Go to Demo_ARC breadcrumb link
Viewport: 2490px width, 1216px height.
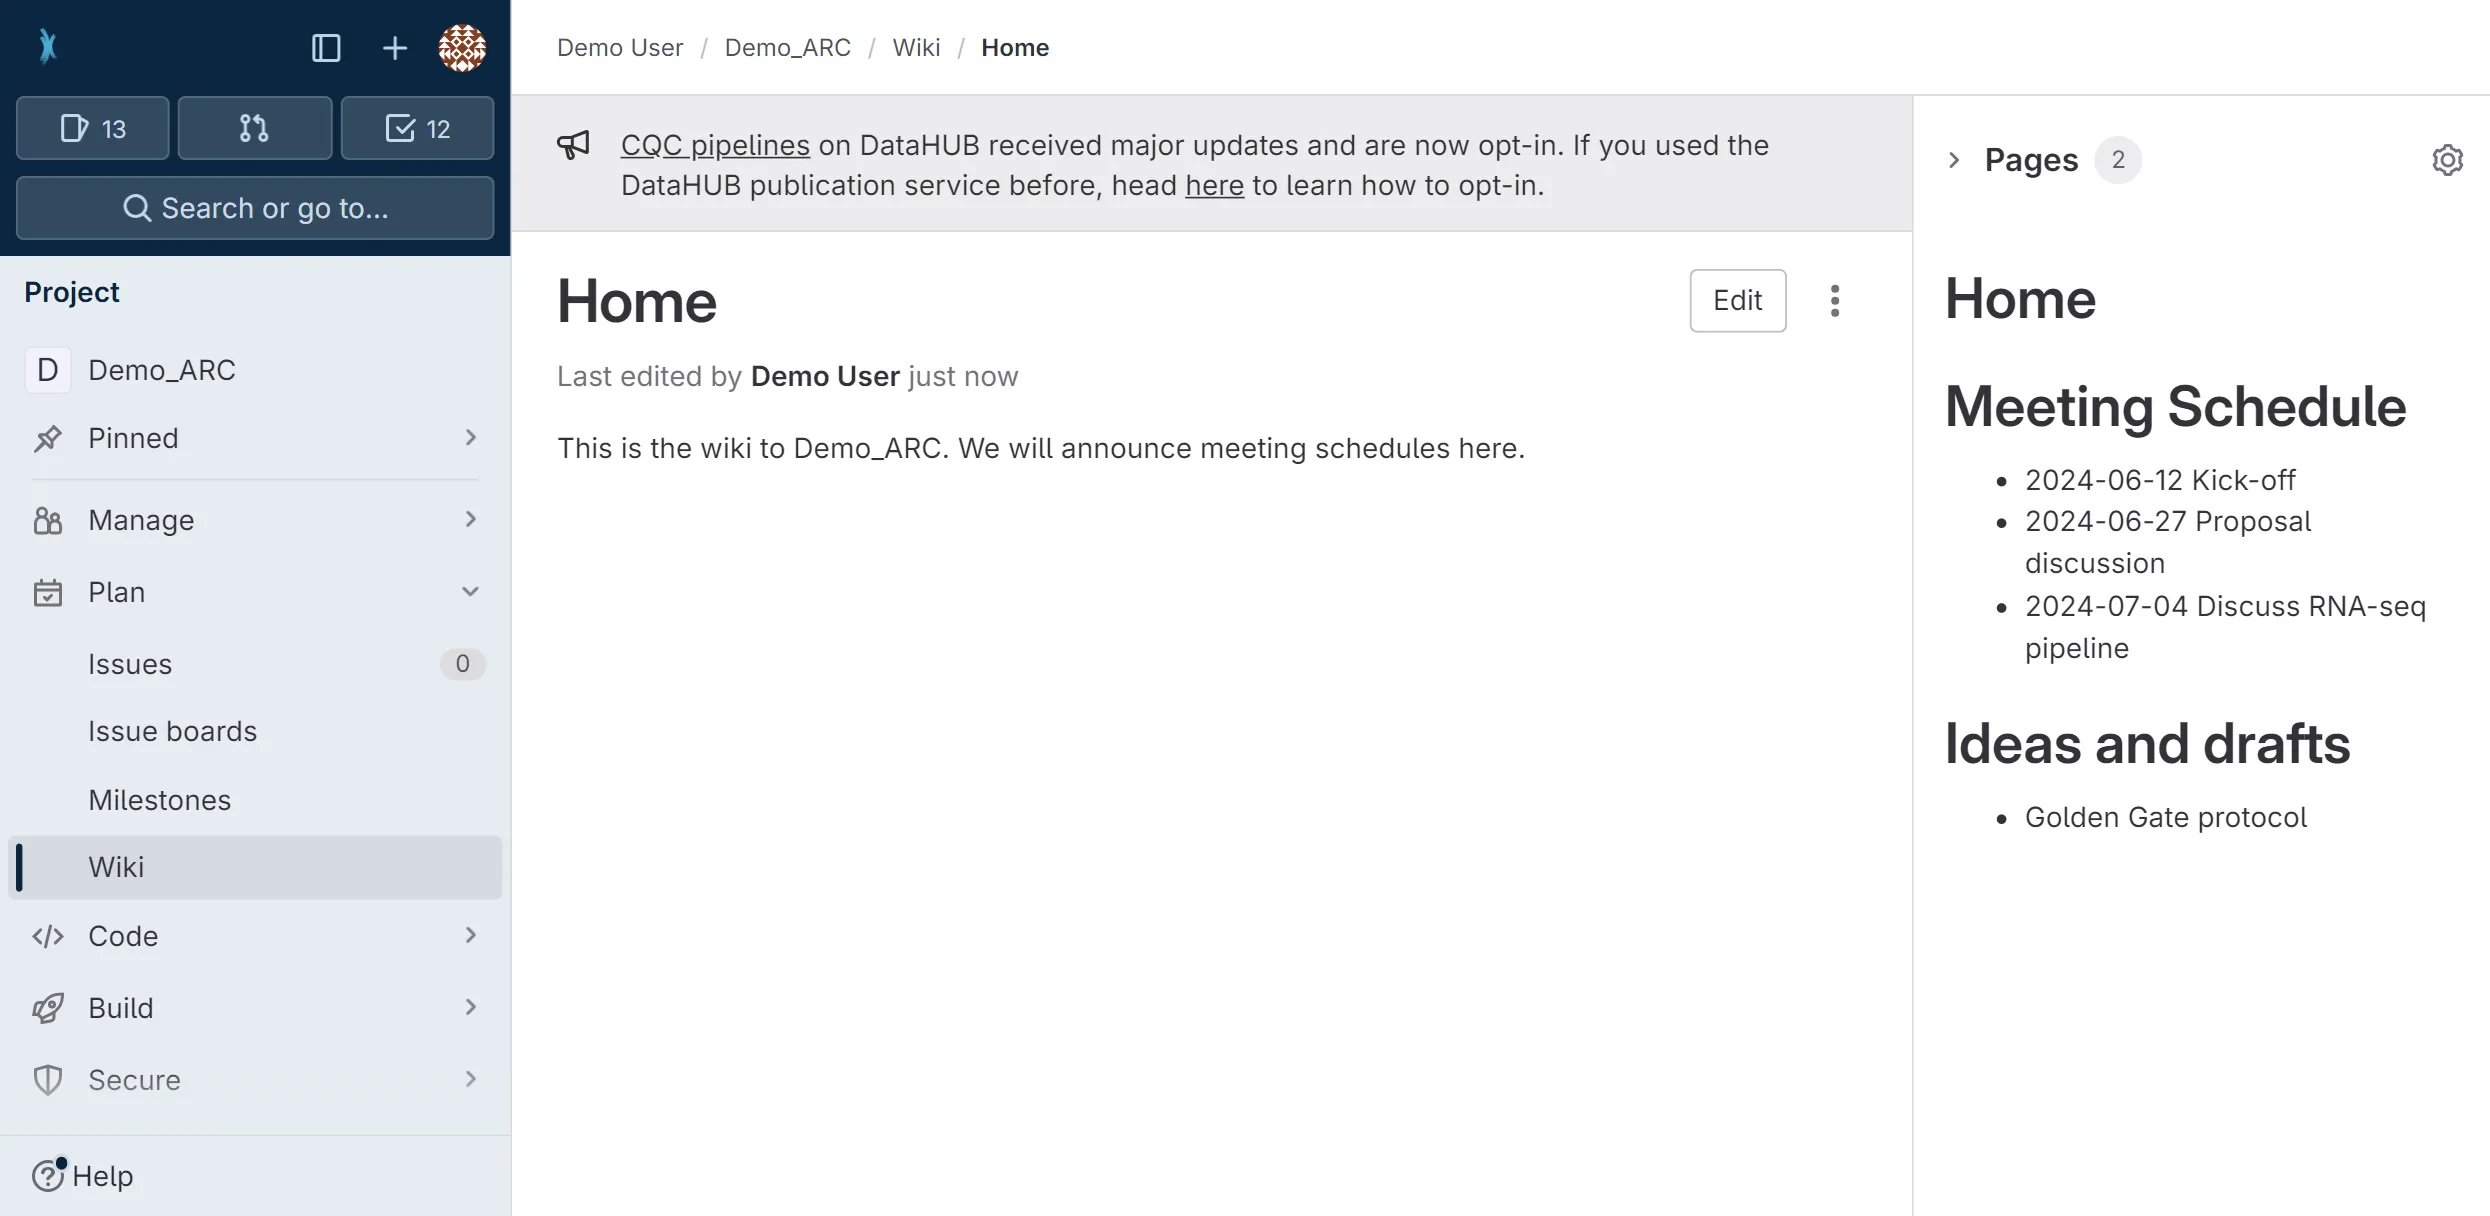(x=787, y=48)
